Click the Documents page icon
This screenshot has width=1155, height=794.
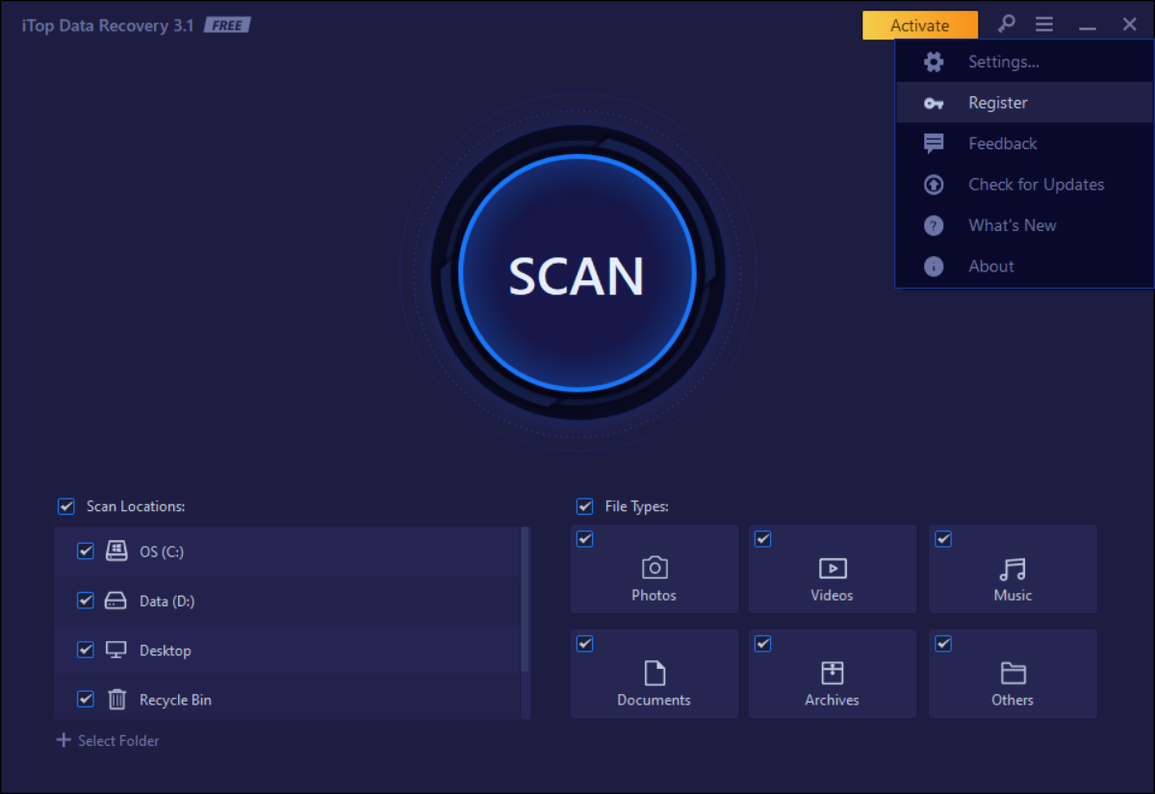[x=654, y=672]
